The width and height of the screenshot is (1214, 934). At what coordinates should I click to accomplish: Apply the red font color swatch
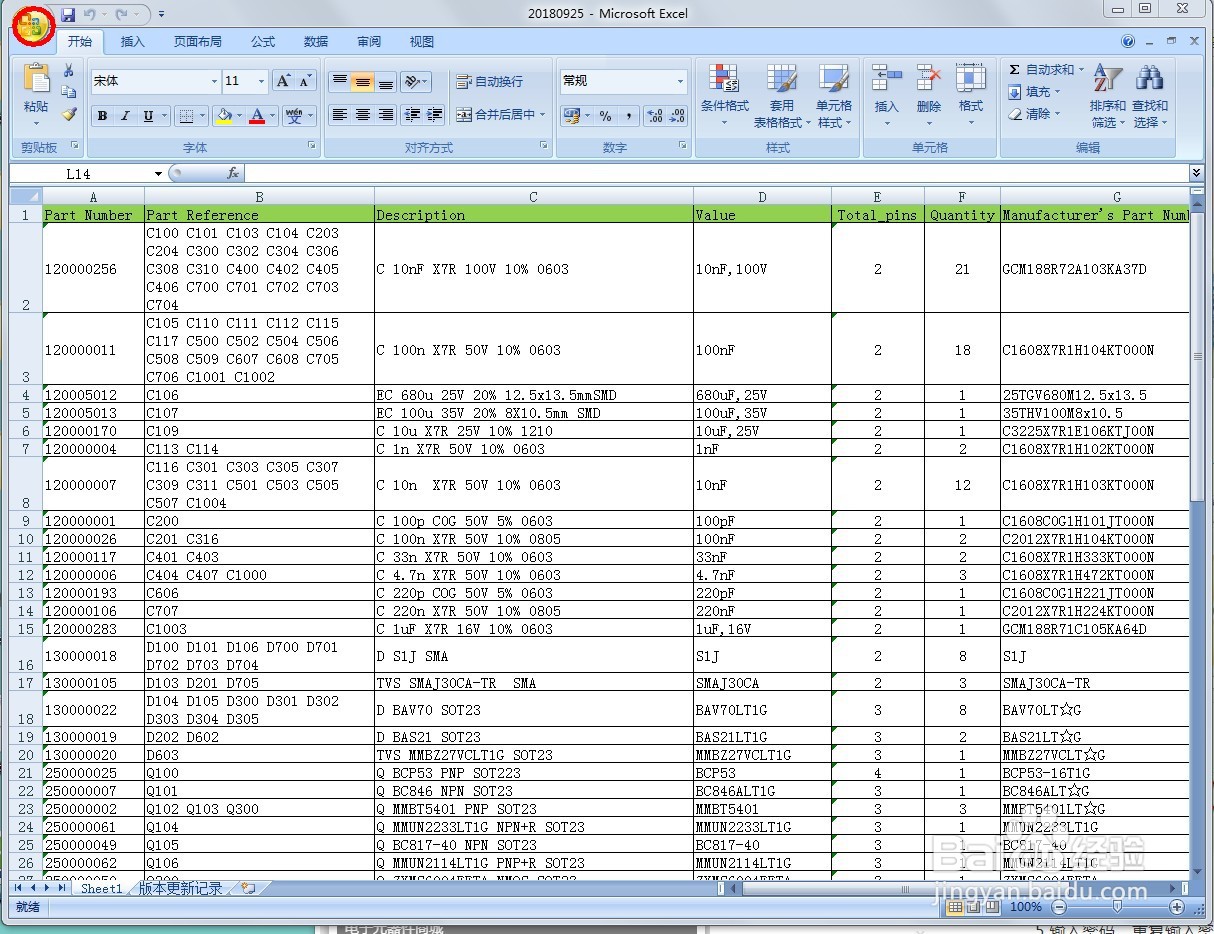coord(257,116)
